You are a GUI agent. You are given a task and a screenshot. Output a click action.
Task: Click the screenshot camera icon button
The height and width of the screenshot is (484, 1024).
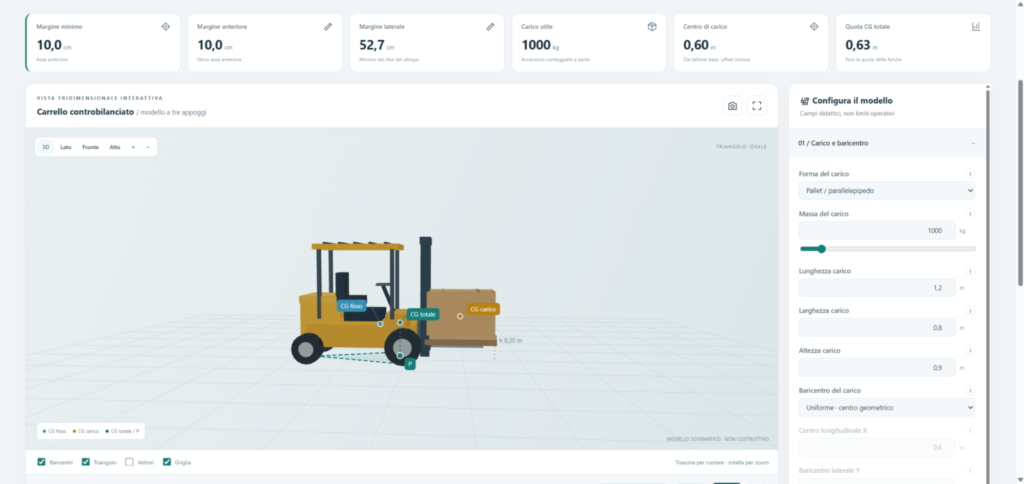732,106
